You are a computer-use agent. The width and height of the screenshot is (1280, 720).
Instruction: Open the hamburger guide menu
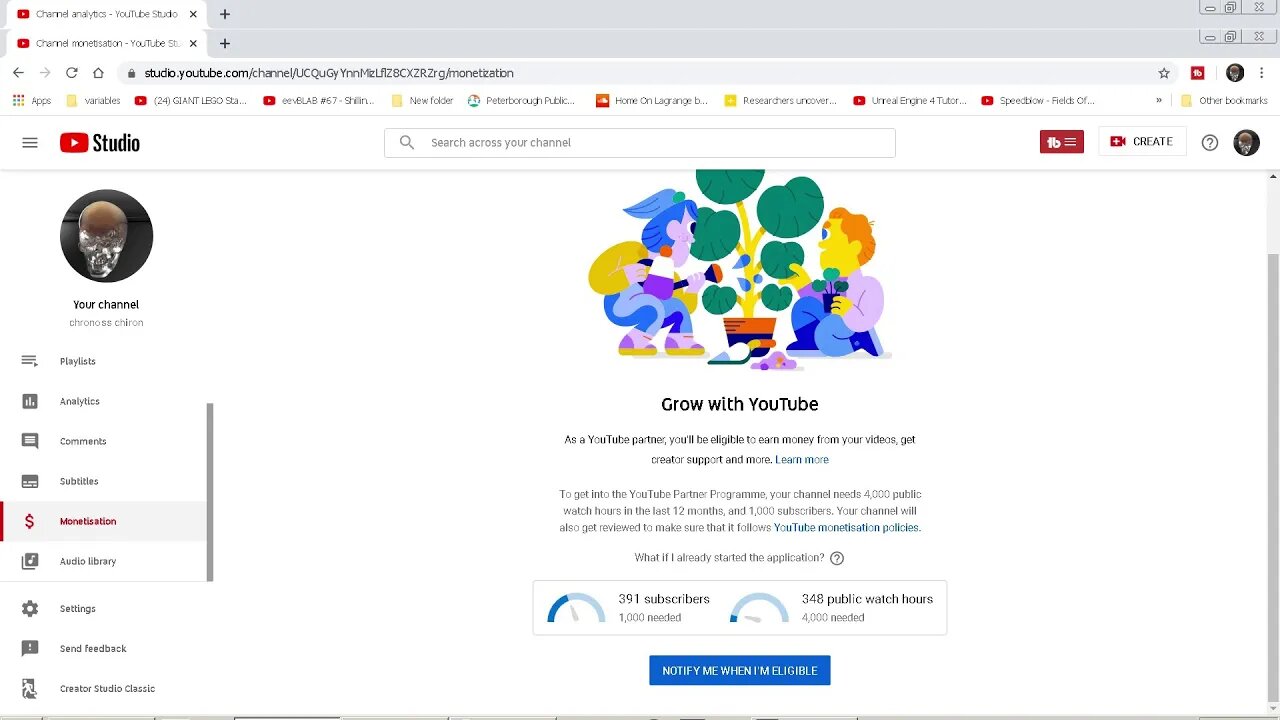30,143
